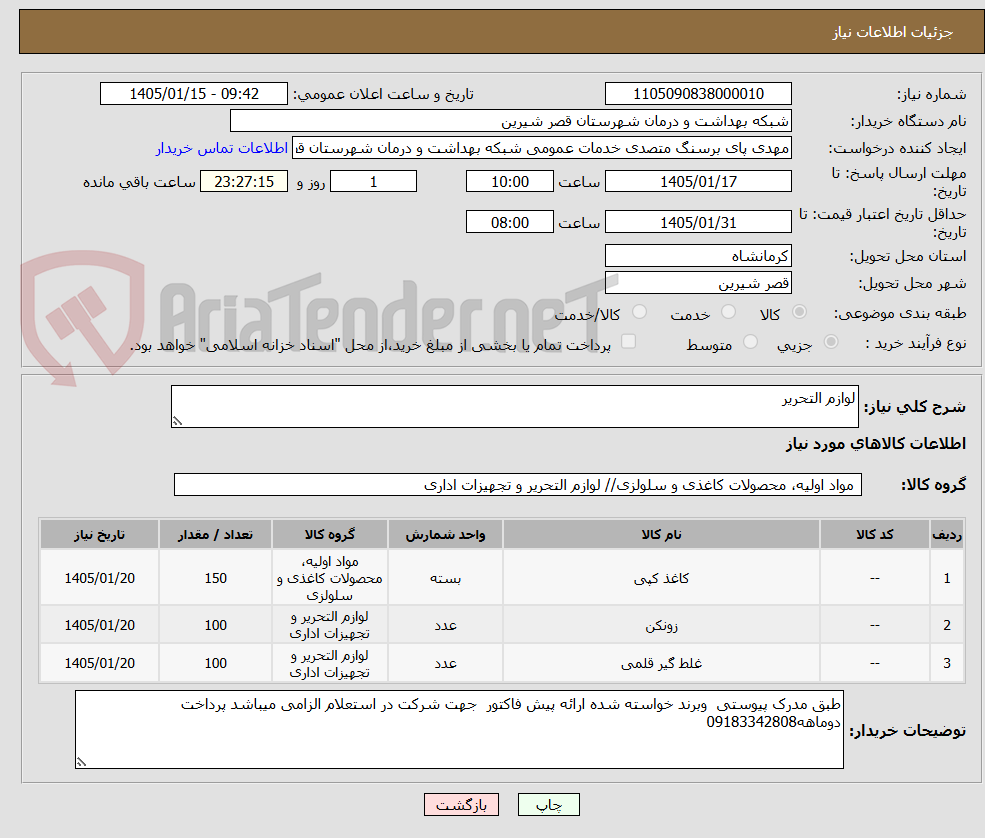
Task: Click the goods group field
Action: [518, 485]
